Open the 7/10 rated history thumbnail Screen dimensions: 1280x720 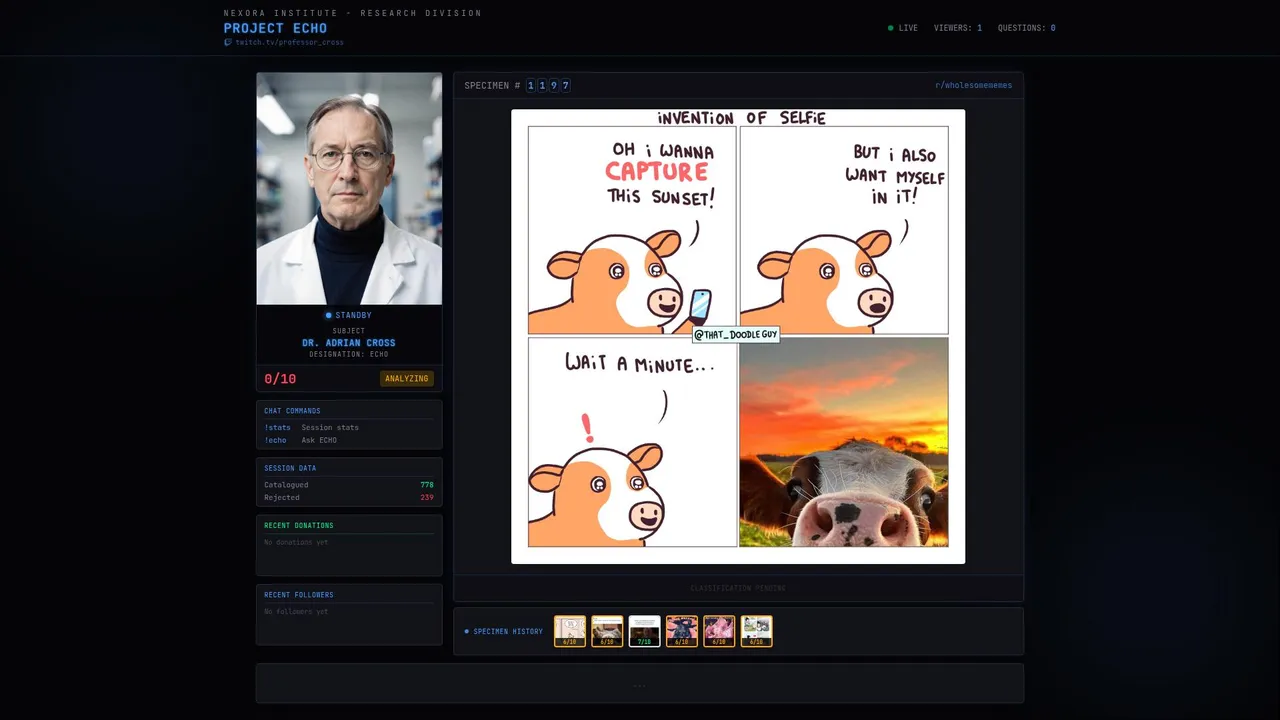tap(645, 631)
